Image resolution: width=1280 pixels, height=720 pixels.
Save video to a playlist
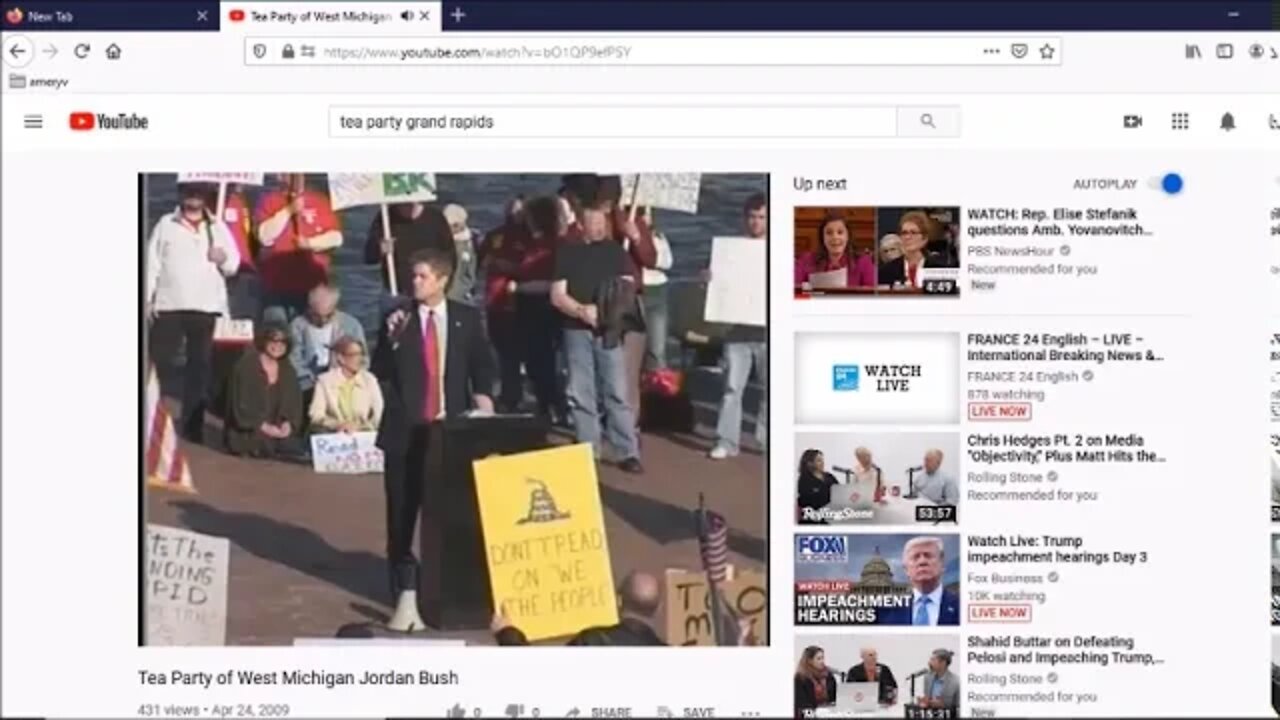coord(685,712)
